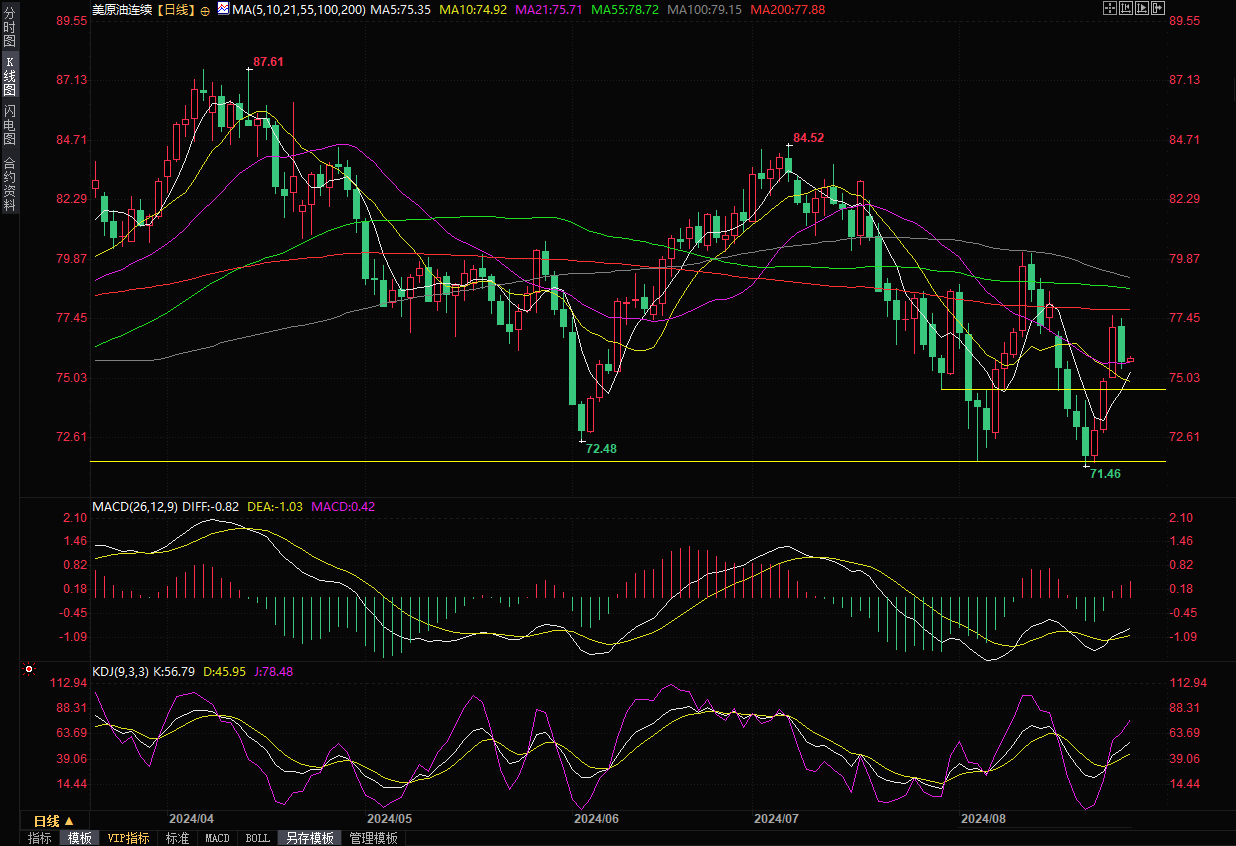Open 合约资料 in the left sidebar
Viewport: 1236px width, 846px height.
[9, 184]
